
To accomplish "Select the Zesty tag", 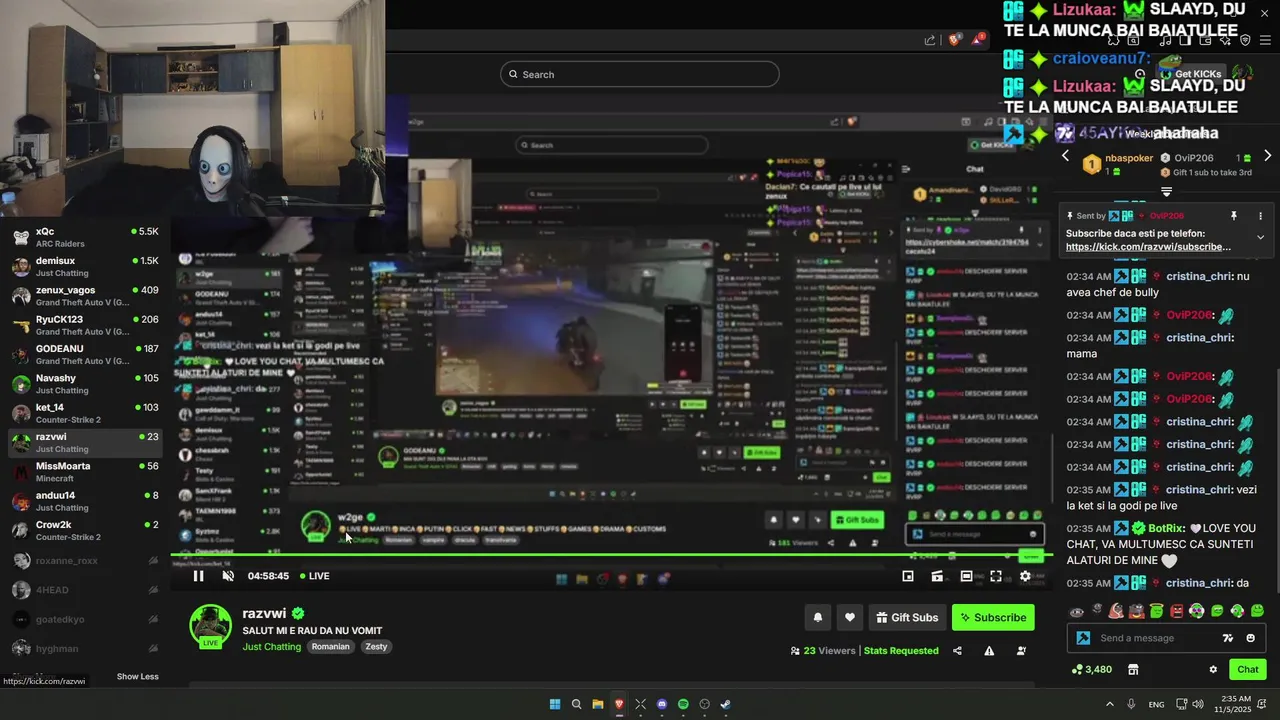I will (x=376, y=647).
